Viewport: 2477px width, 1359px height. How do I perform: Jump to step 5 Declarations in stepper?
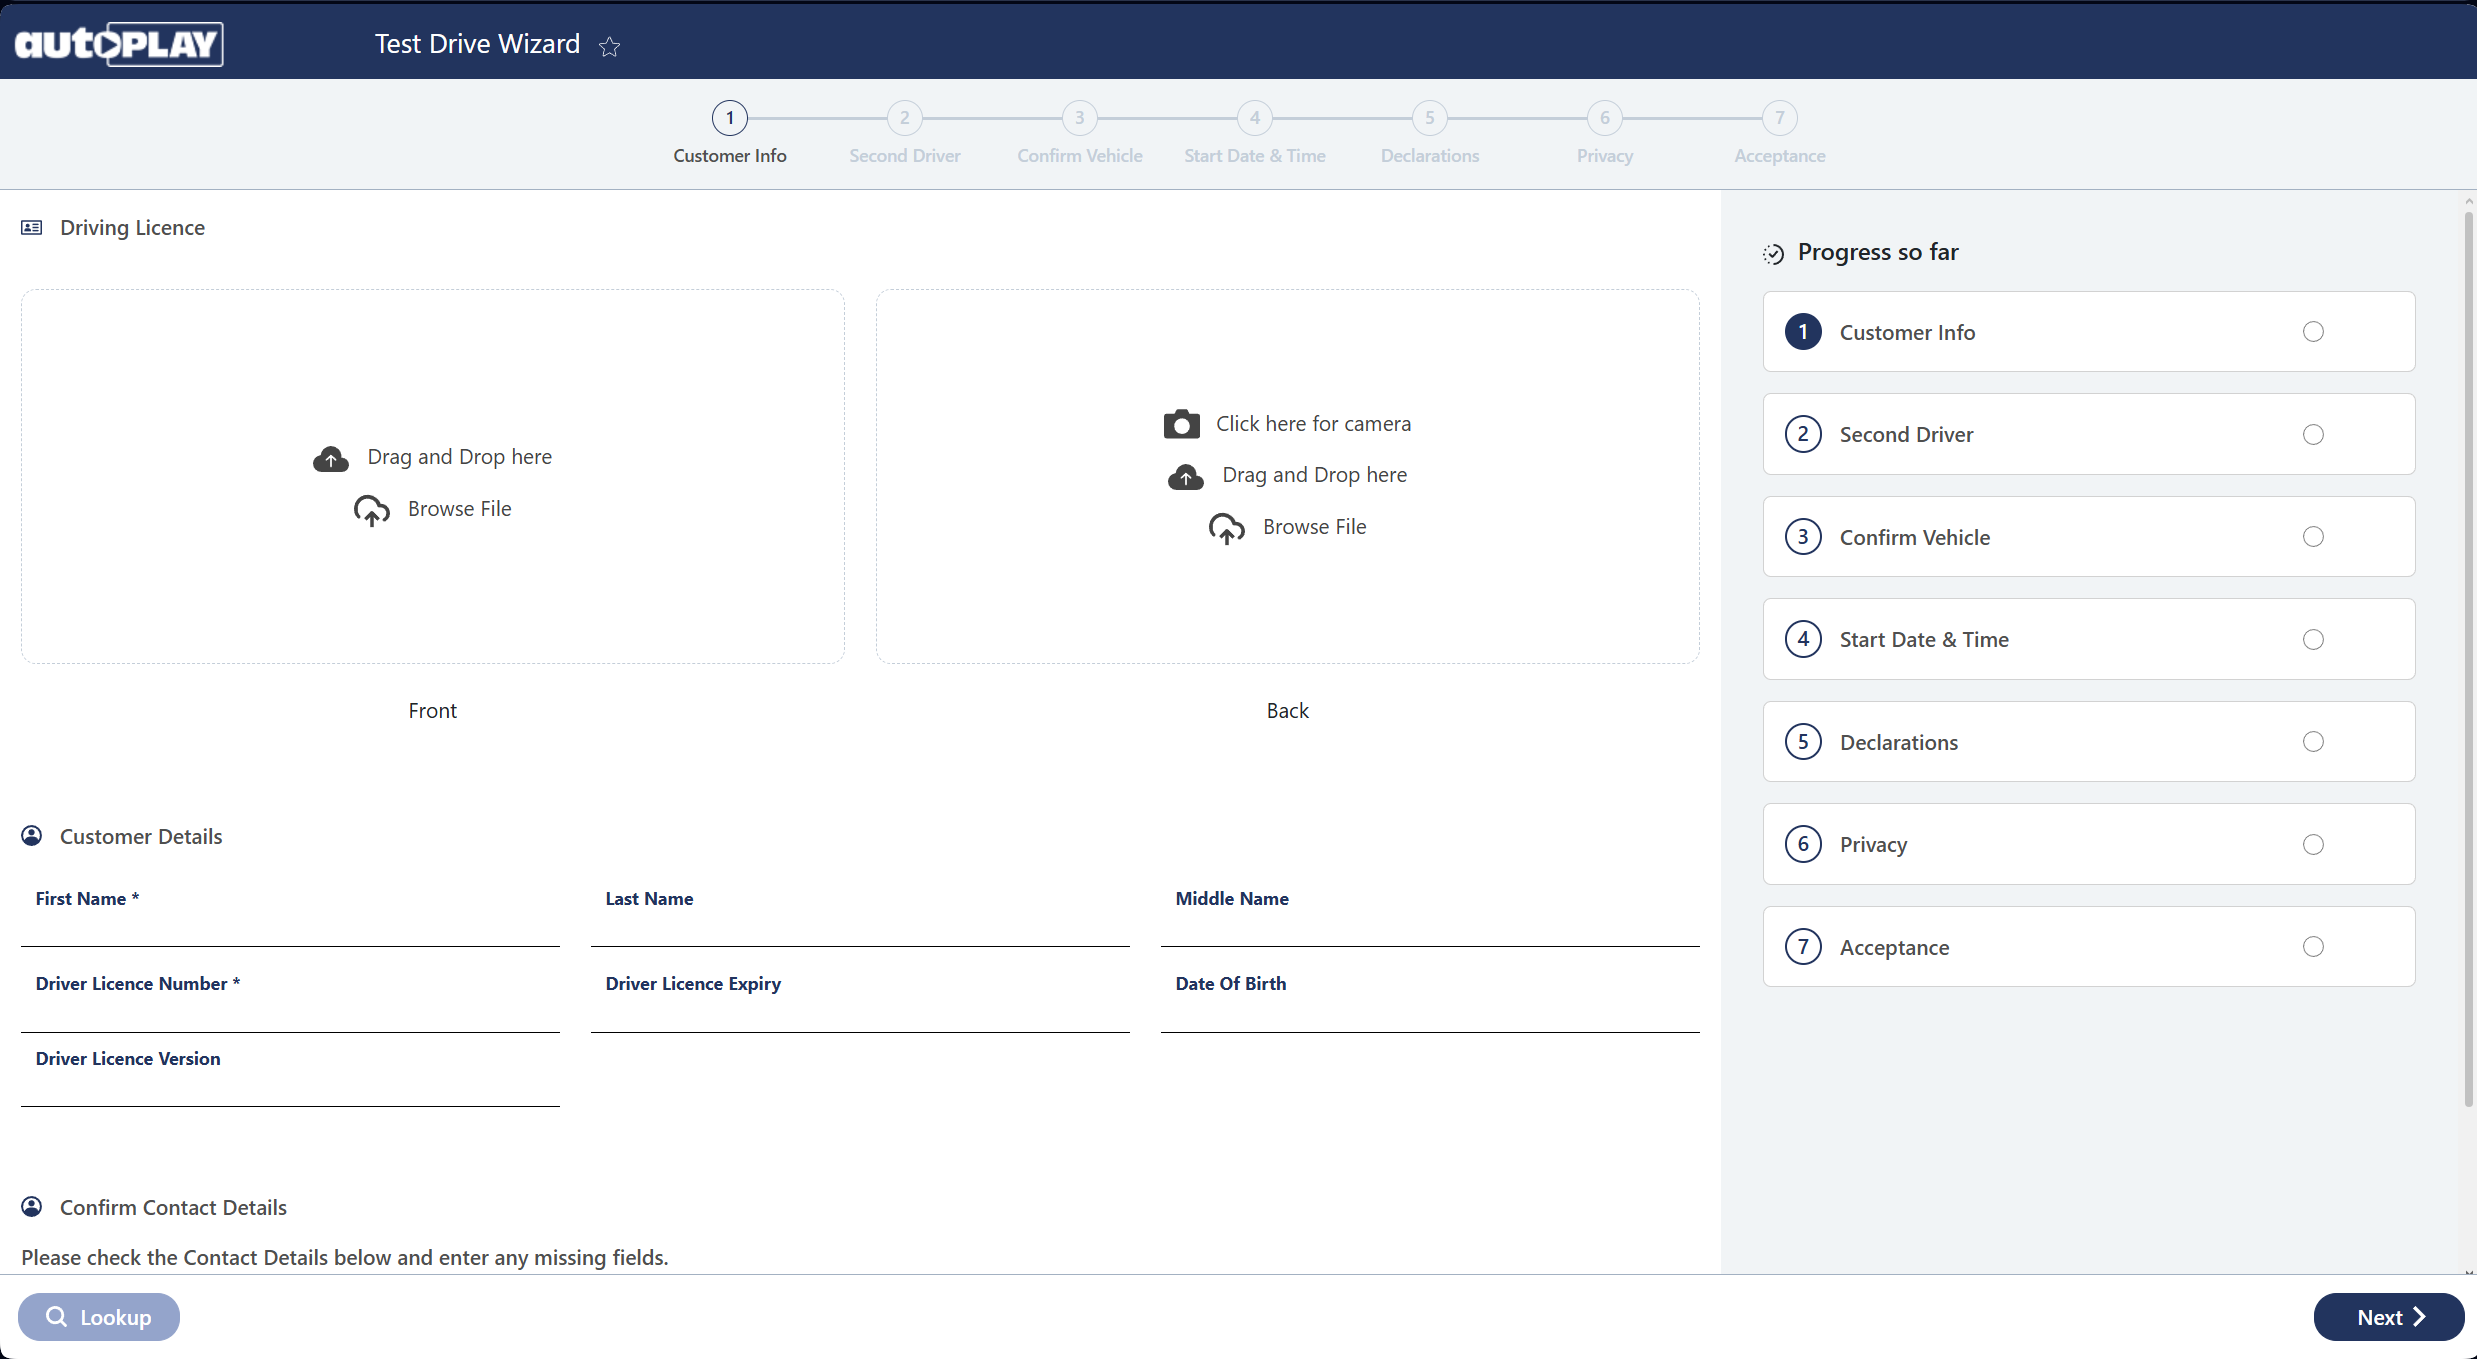click(x=1429, y=118)
